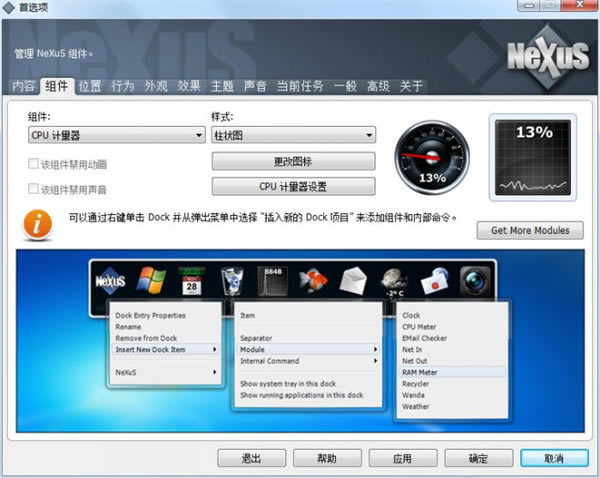The image size is (600, 478).
Task: Click the title bar diamond icon beside 首选项
Action: (x=8, y=7)
